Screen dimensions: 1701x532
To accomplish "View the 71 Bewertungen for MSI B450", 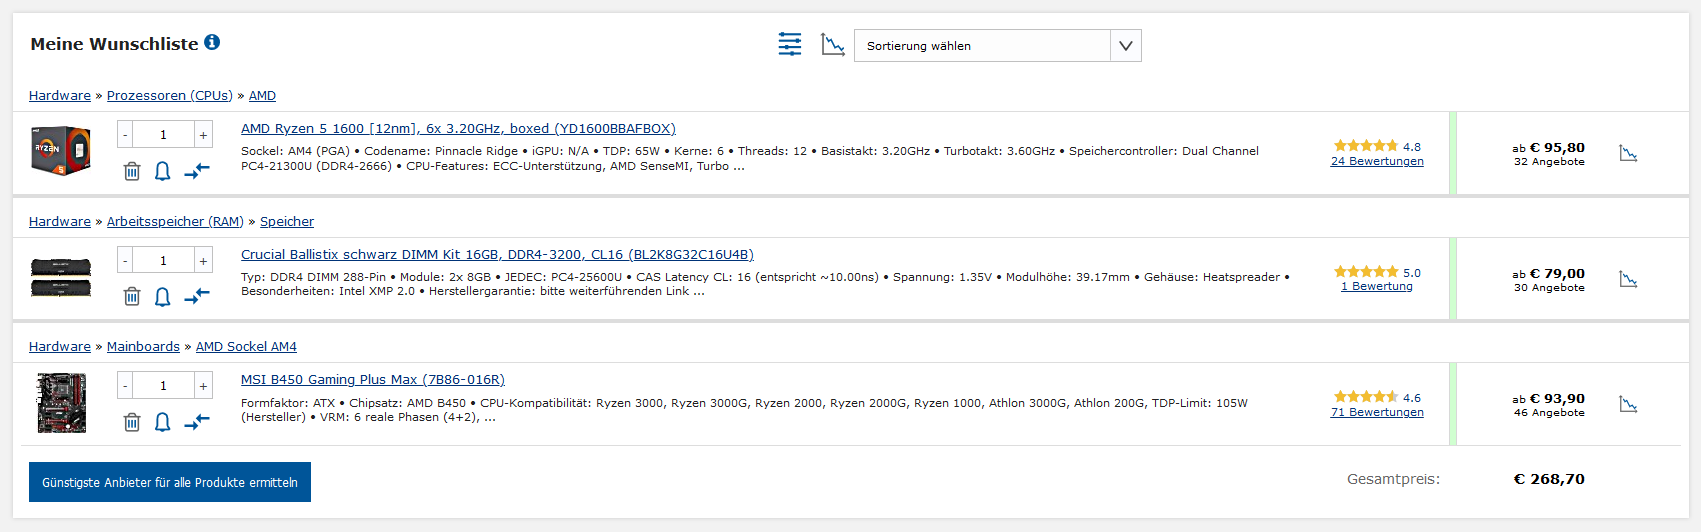I will [x=1377, y=412].
